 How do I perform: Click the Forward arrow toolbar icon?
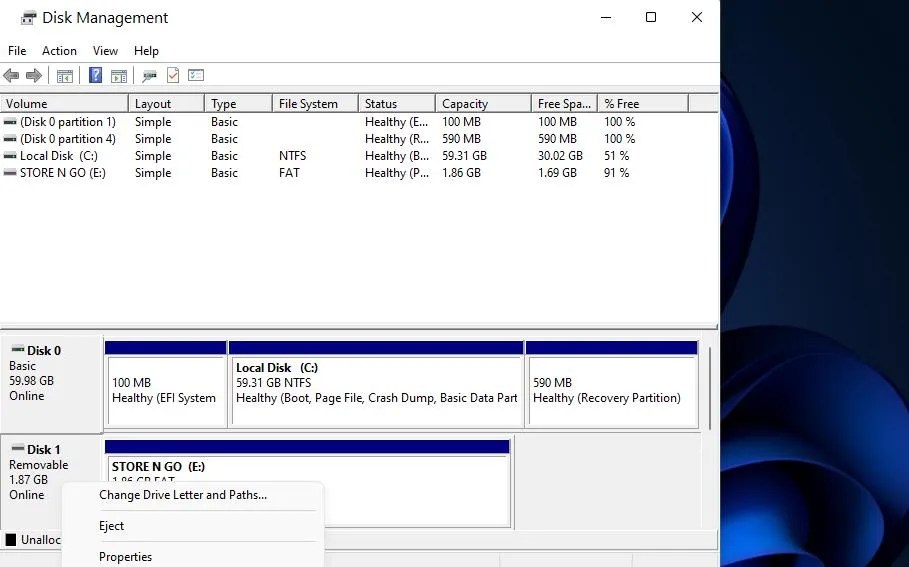pyautogui.click(x=34, y=75)
